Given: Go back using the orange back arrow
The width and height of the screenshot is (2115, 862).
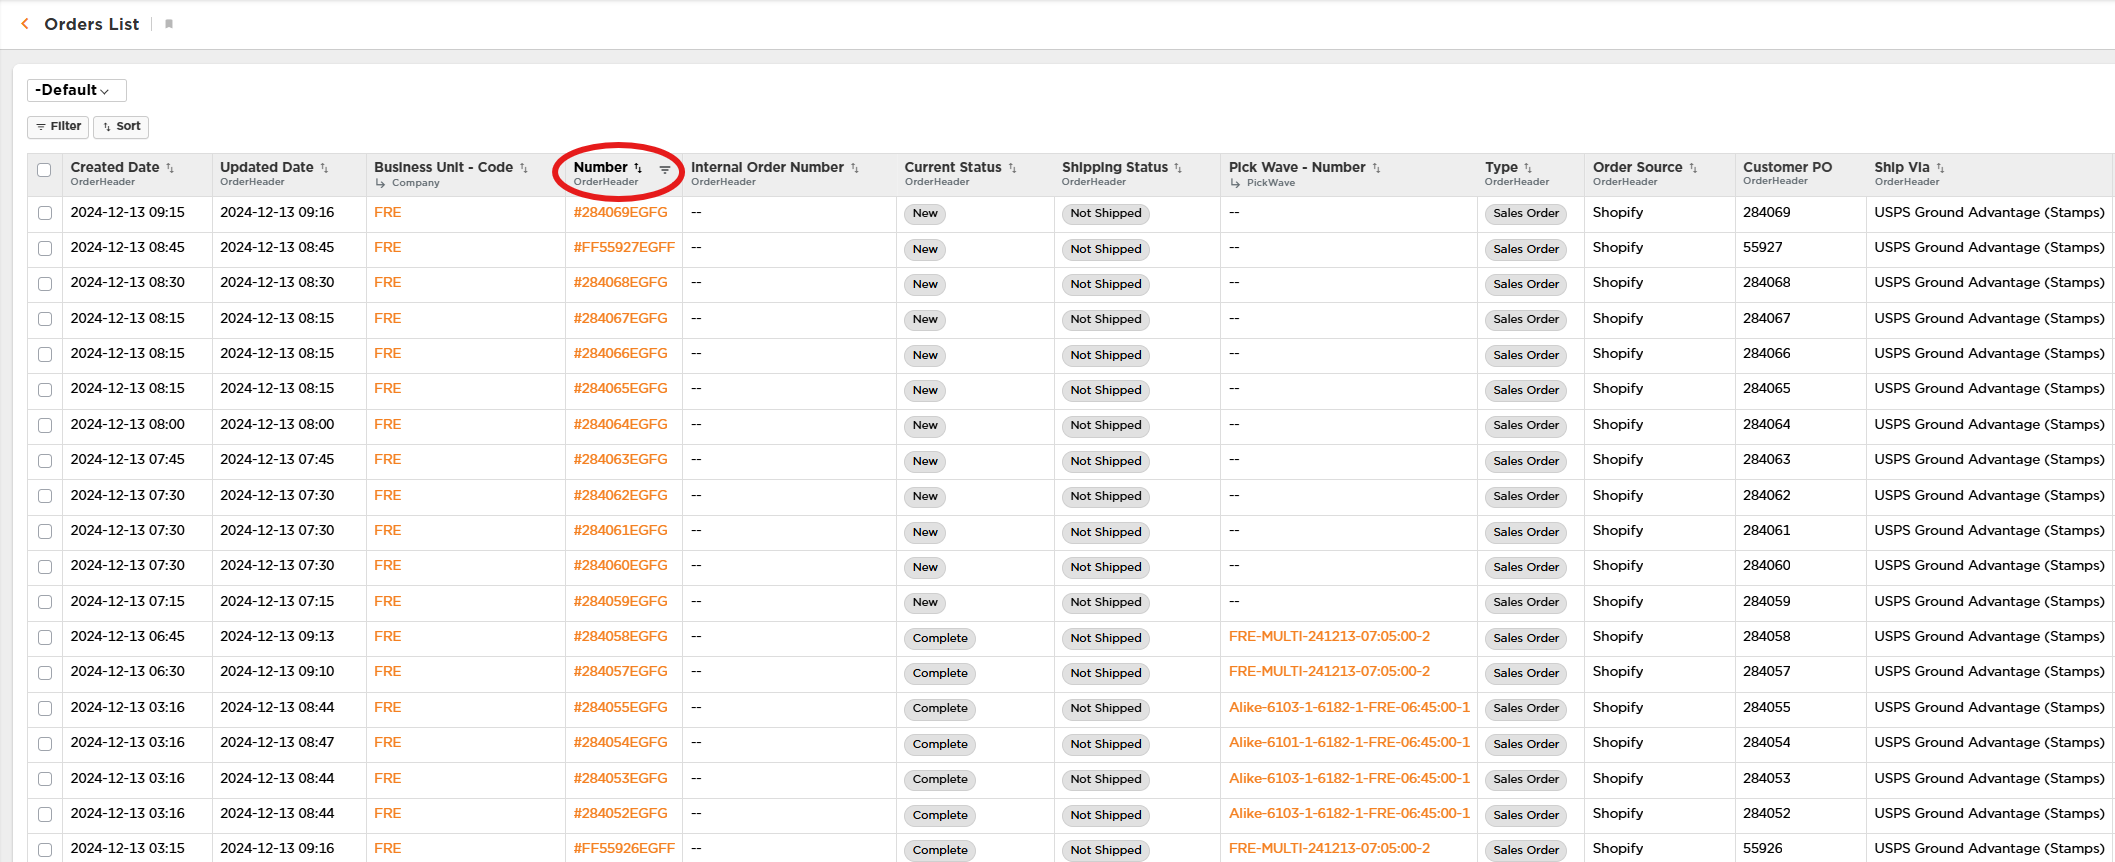Looking at the screenshot, I should click(x=25, y=24).
